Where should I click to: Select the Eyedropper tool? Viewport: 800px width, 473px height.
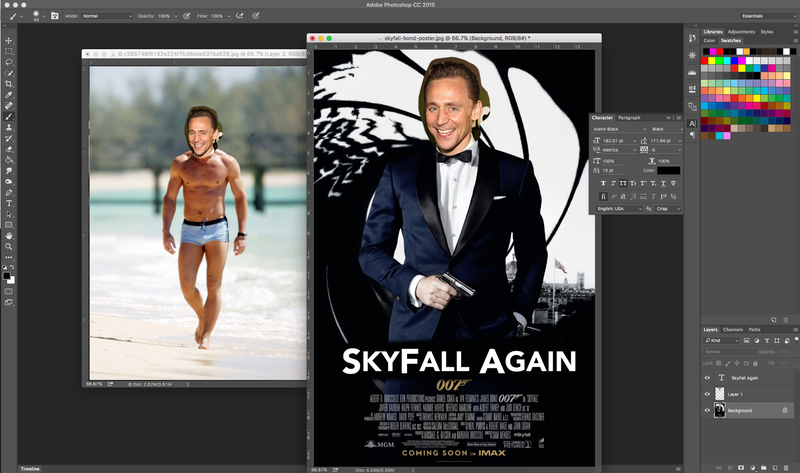pyautogui.click(x=9, y=95)
